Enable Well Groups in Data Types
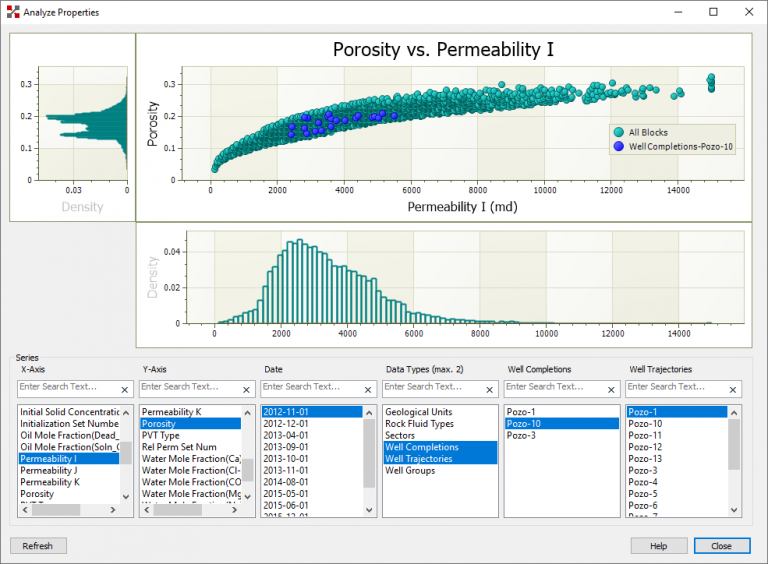 pos(410,471)
